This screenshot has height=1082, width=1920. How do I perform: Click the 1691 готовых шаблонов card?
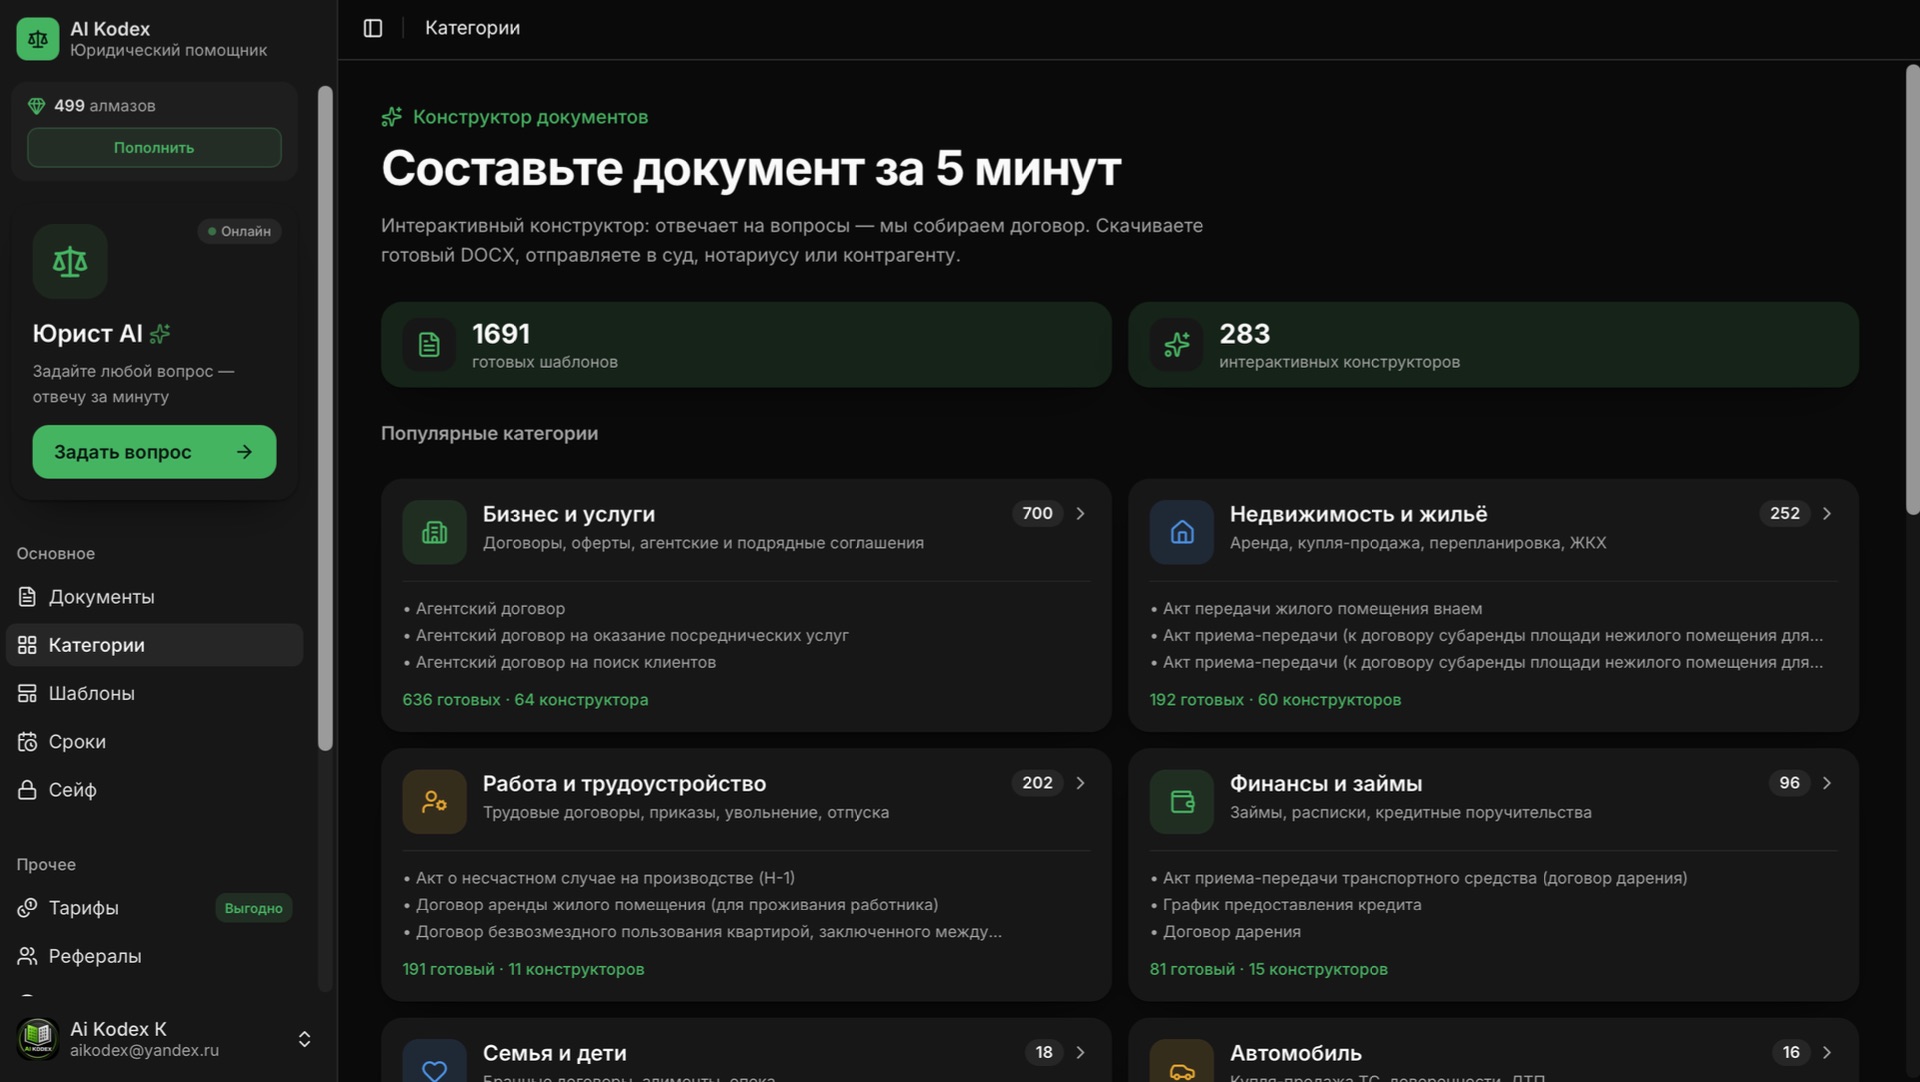click(x=746, y=345)
